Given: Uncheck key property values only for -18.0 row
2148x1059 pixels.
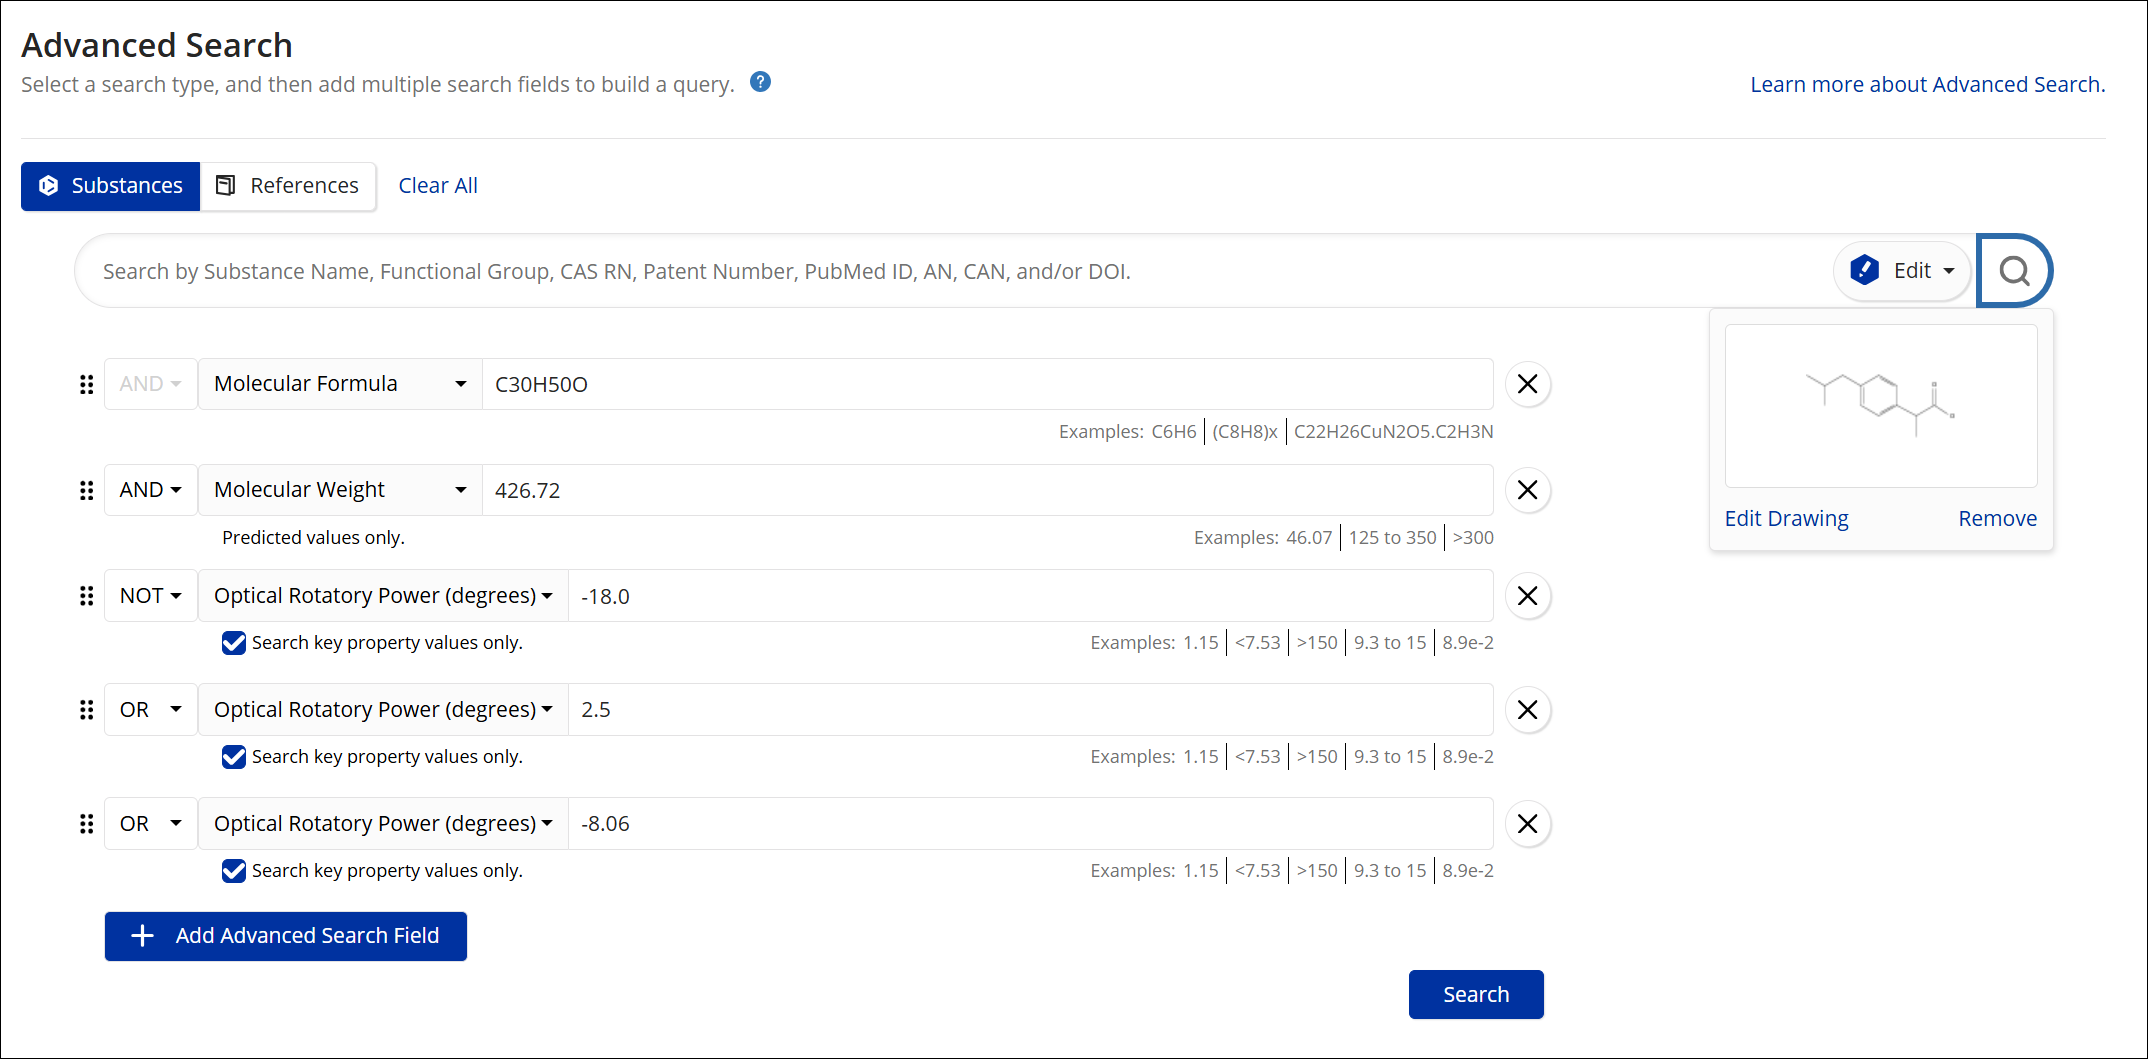Looking at the screenshot, I should (234, 643).
